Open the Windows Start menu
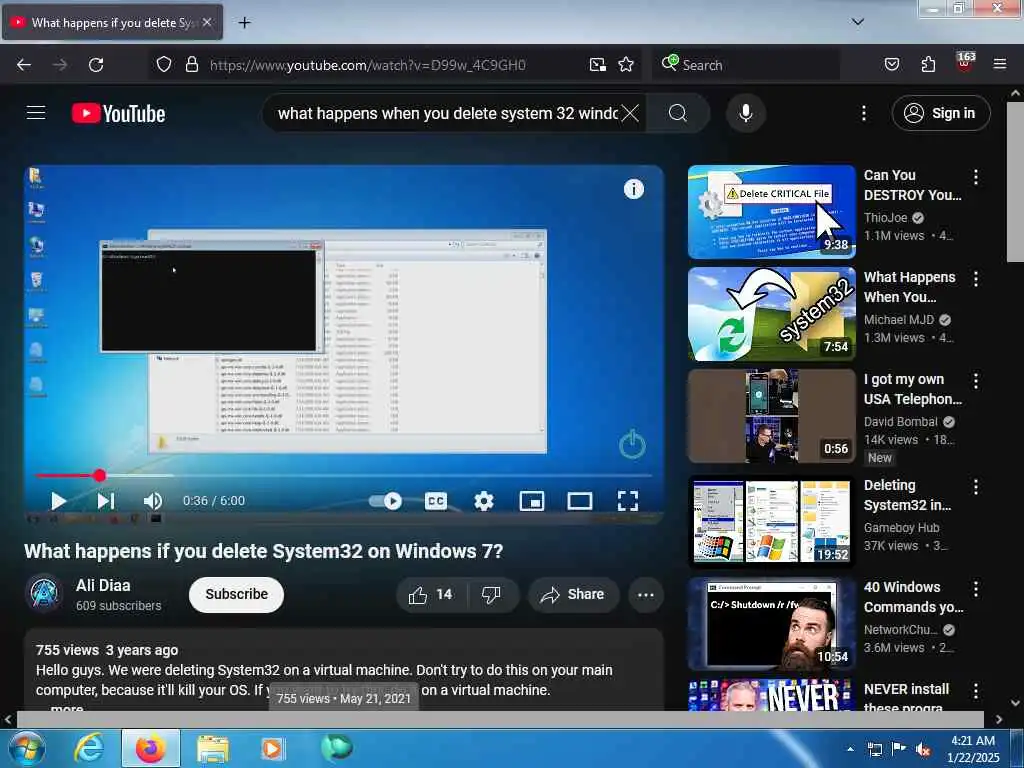Image resolution: width=1024 pixels, height=768 pixels. (x=26, y=748)
